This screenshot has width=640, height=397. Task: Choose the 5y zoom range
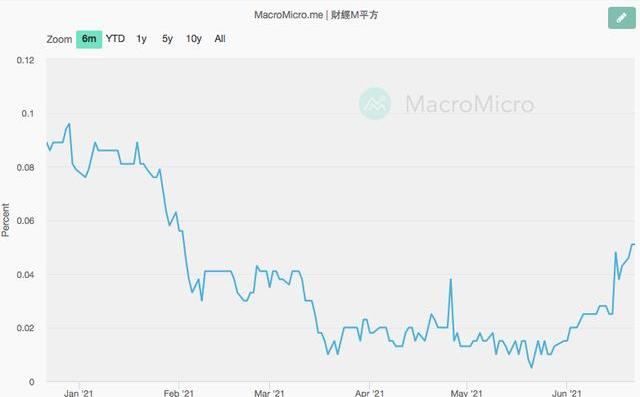(167, 39)
